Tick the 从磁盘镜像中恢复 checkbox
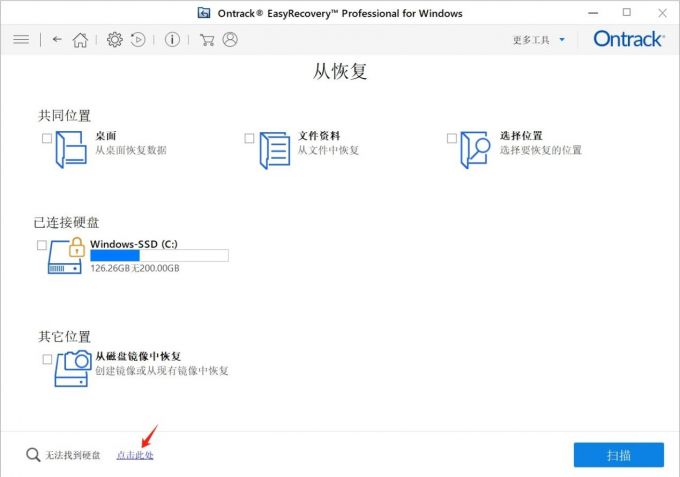This screenshot has height=477, width=680. click(x=47, y=359)
